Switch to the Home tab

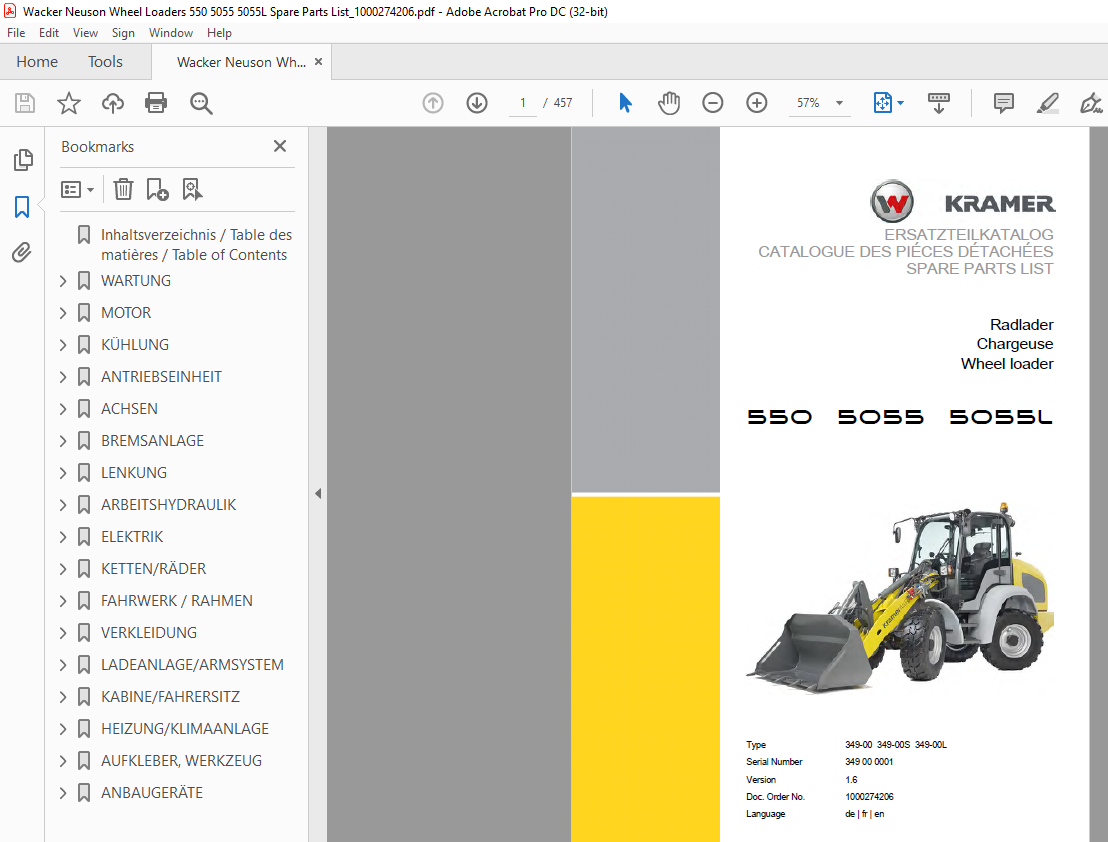tap(37, 61)
